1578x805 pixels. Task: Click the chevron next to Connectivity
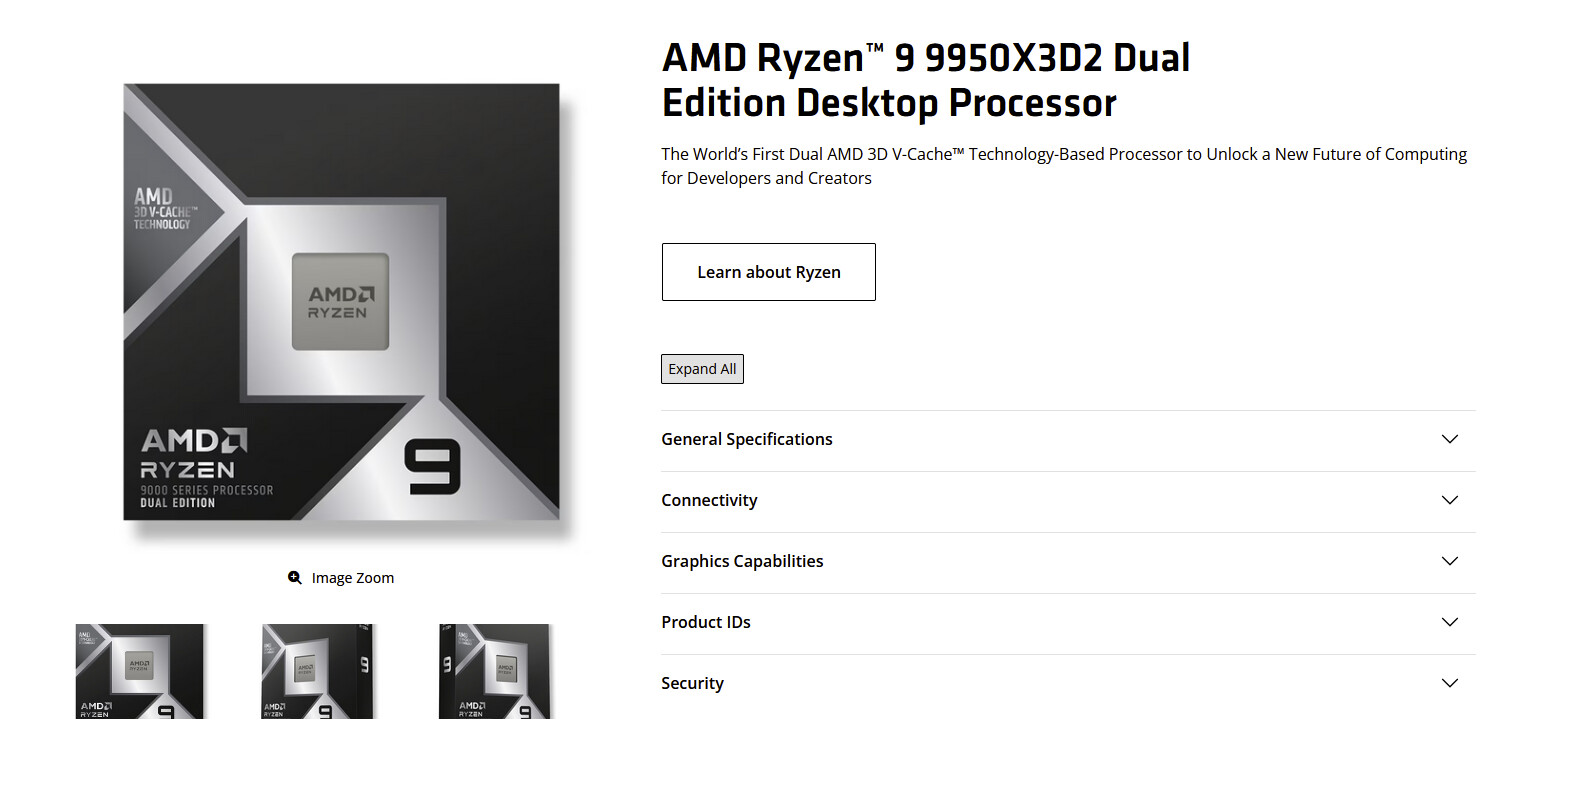click(1449, 500)
